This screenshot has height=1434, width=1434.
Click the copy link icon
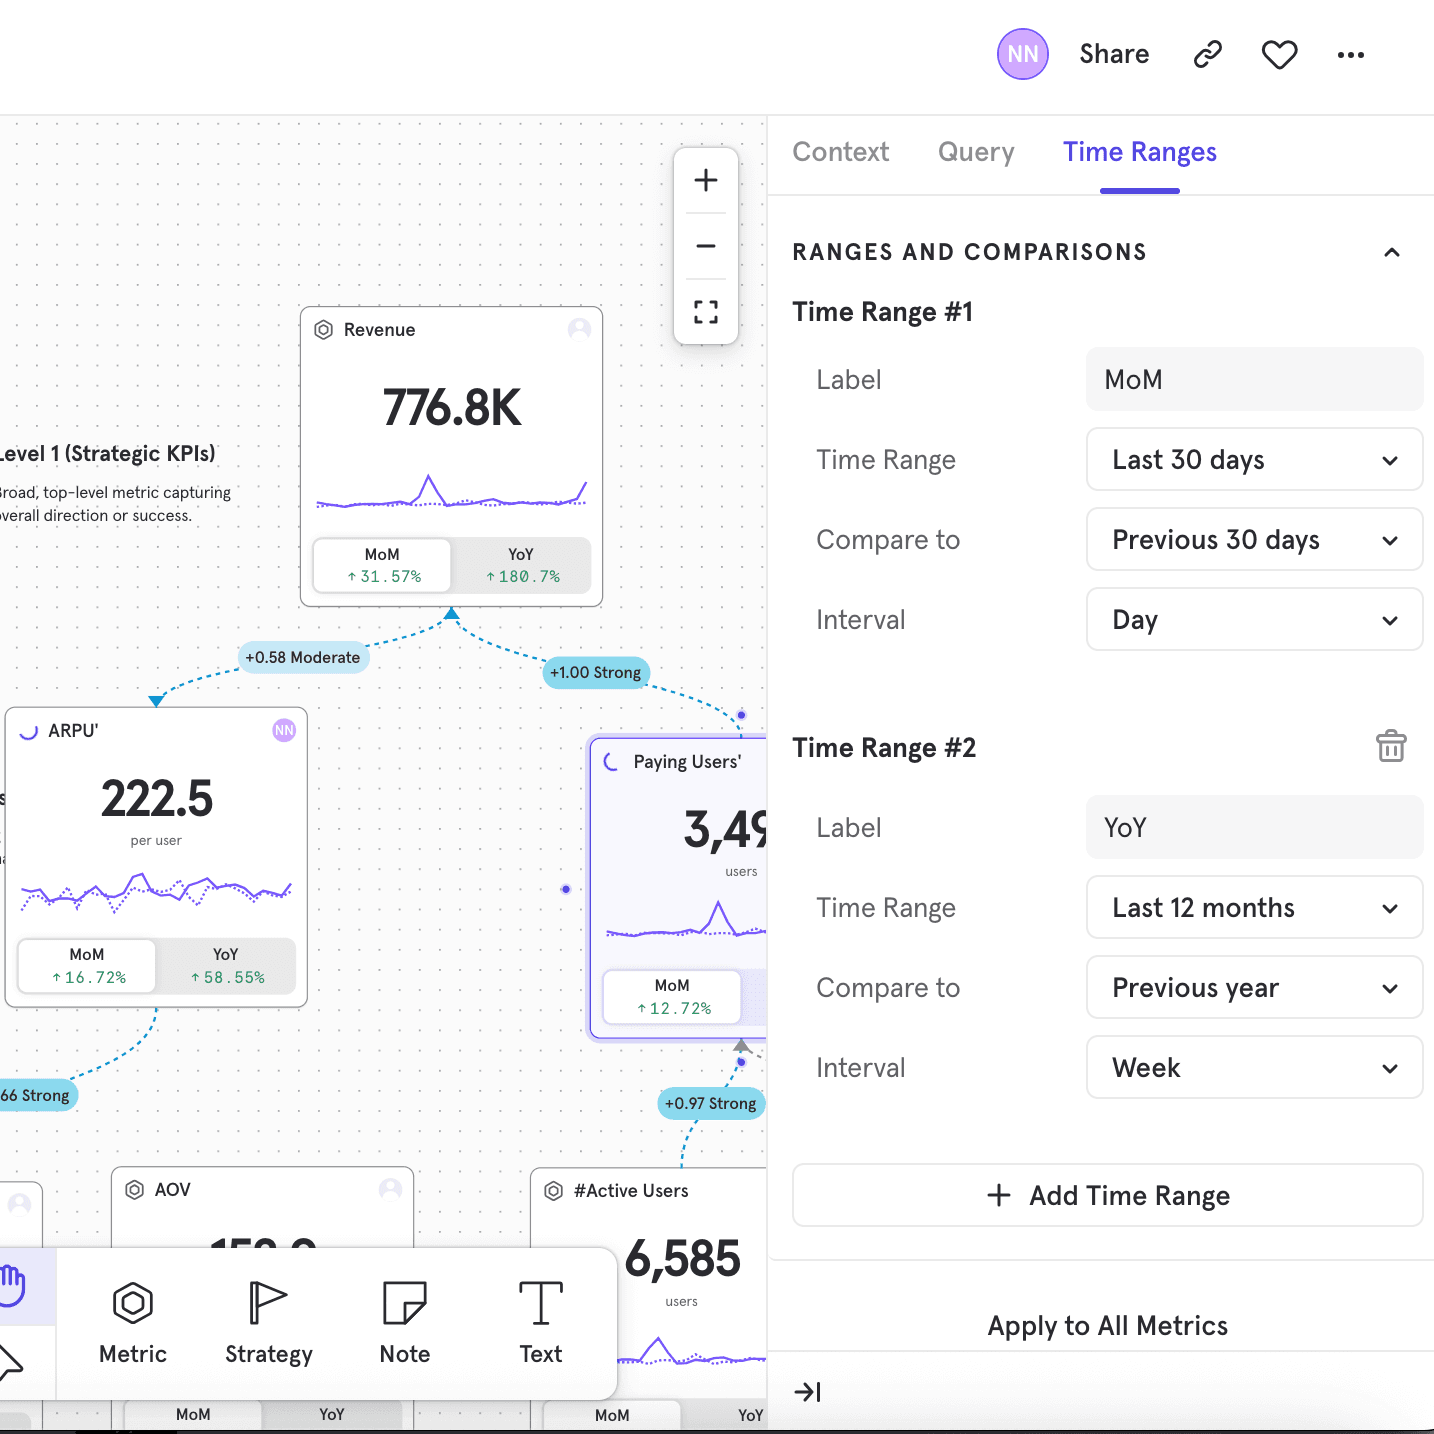click(1207, 54)
